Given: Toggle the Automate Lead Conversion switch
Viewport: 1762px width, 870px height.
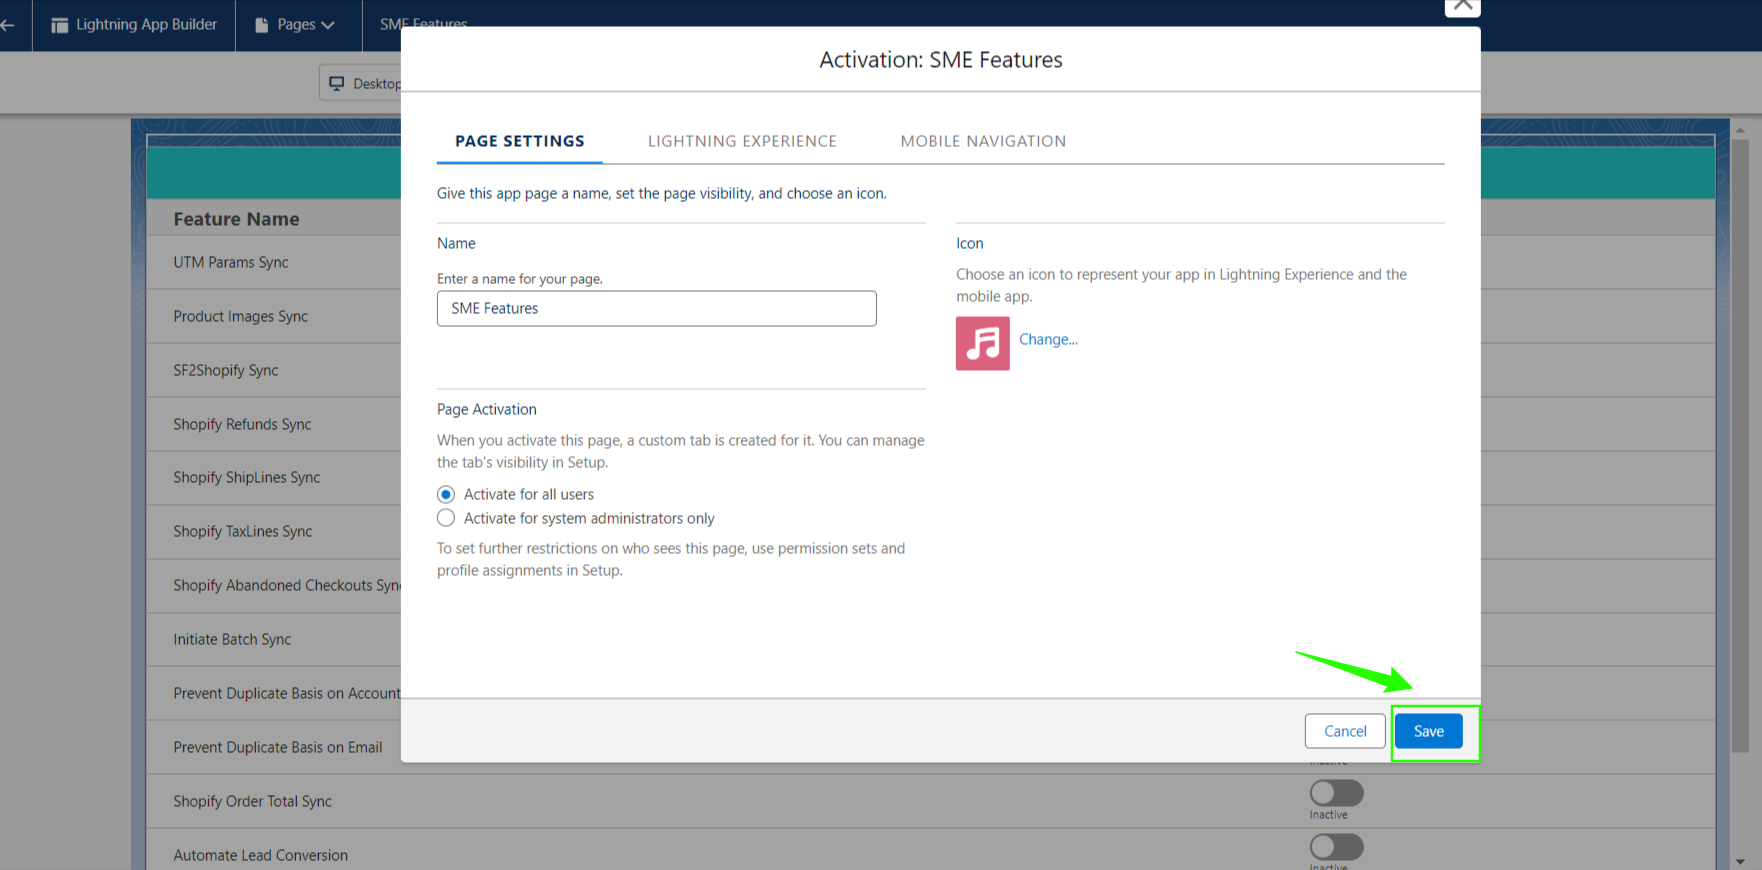Looking at the screenshot, I should point(1336,847).
